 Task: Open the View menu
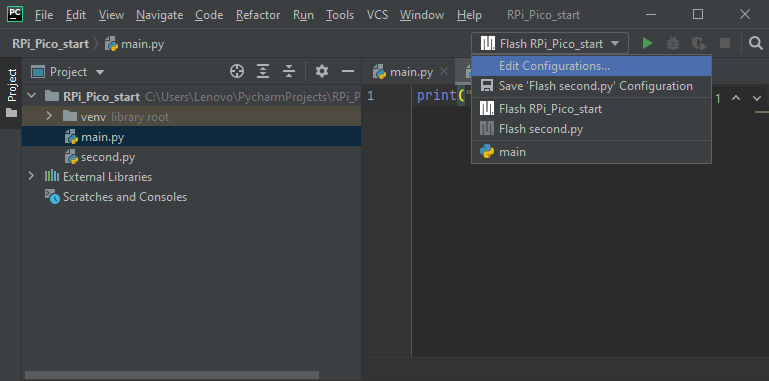coord(111,15)
